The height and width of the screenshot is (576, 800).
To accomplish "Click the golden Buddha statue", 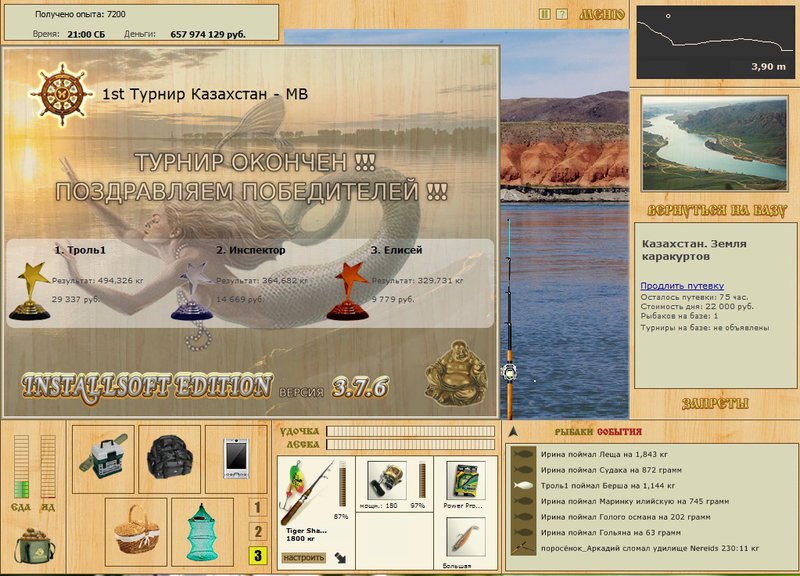I will pyautogui.click(x=456, y=372).
